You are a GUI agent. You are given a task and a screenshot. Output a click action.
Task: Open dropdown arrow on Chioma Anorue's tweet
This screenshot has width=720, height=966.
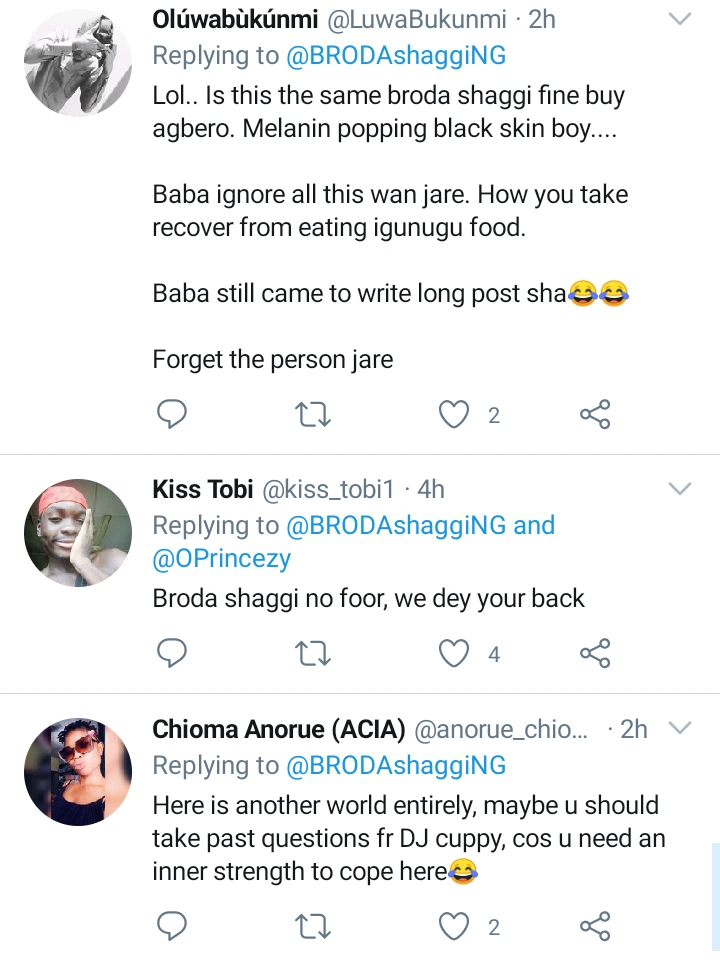pos(680,729)
